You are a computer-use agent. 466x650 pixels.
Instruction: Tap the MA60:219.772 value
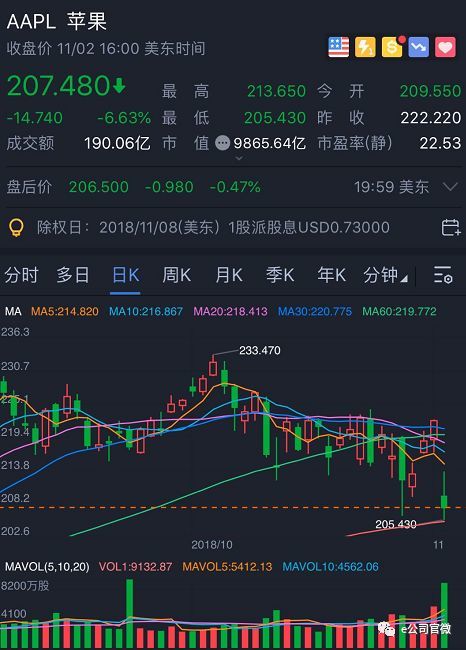(399, 311)
